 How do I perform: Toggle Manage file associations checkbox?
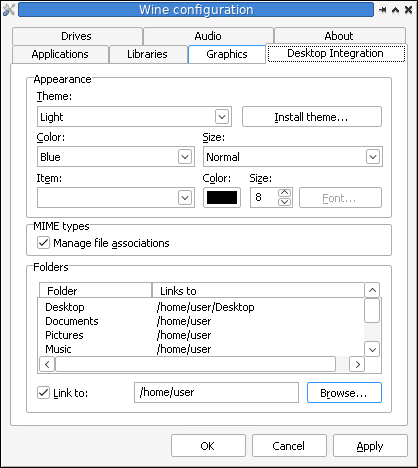tap(43, 243)
